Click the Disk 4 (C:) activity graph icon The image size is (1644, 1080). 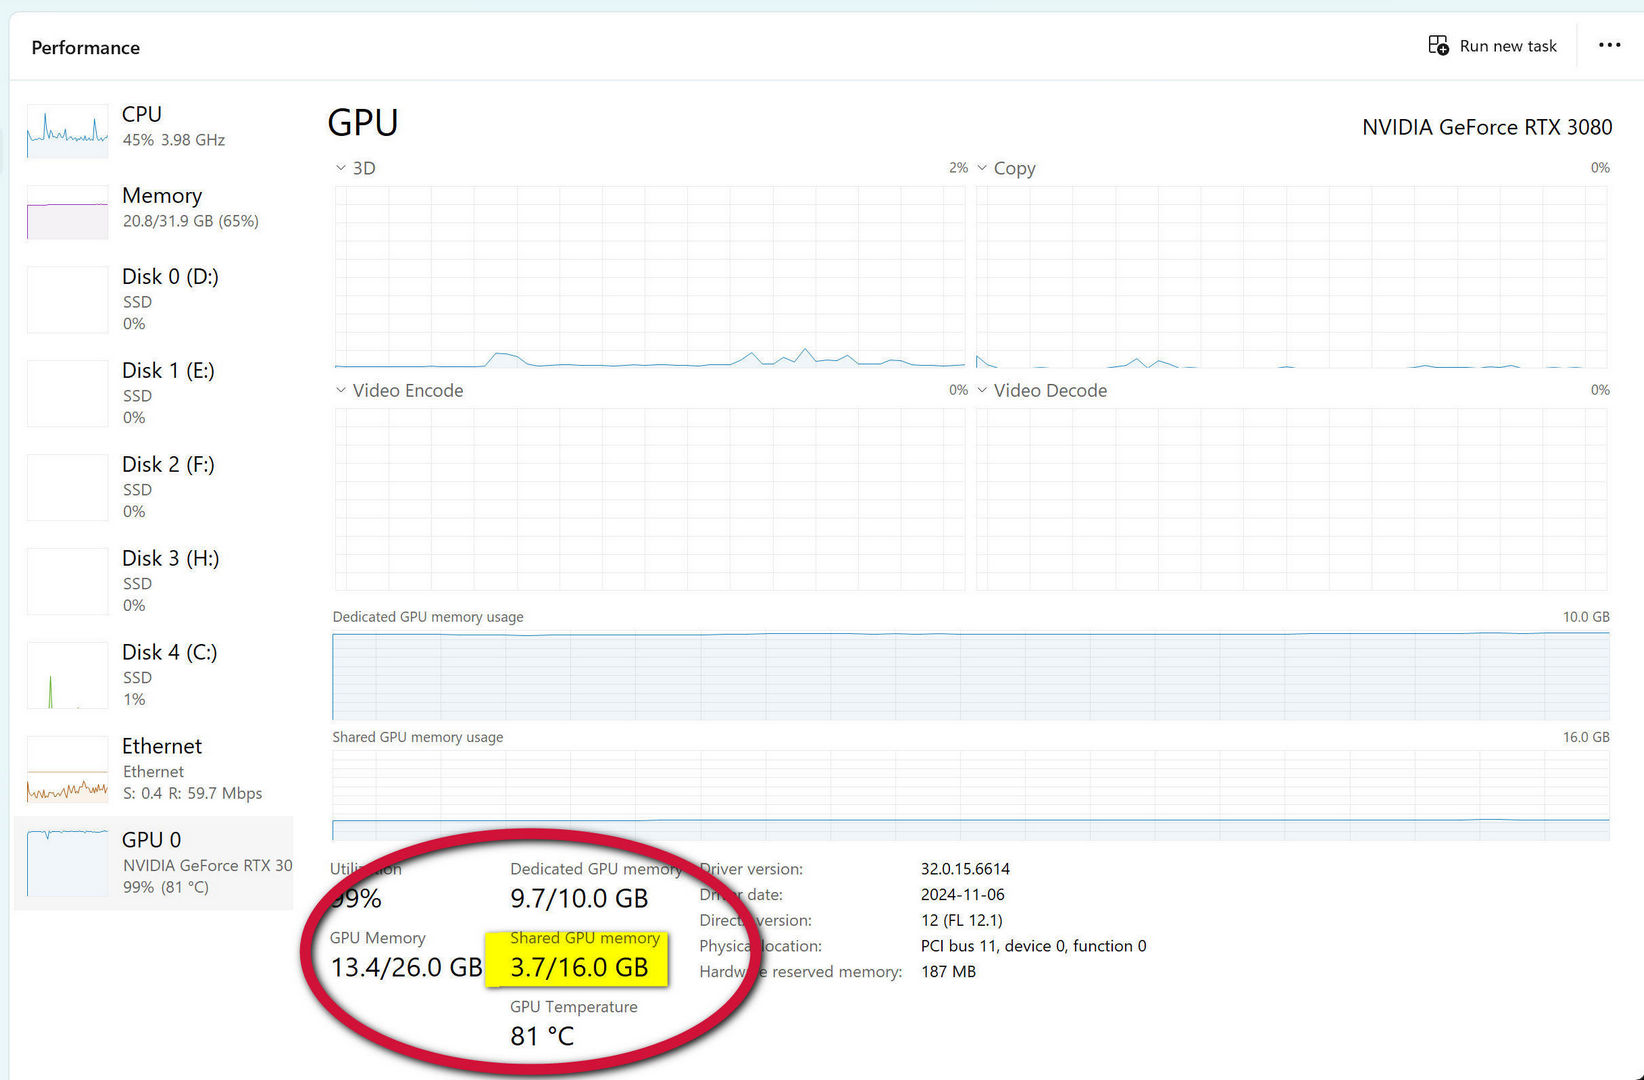pyautogui.click(x=66, y=675)
